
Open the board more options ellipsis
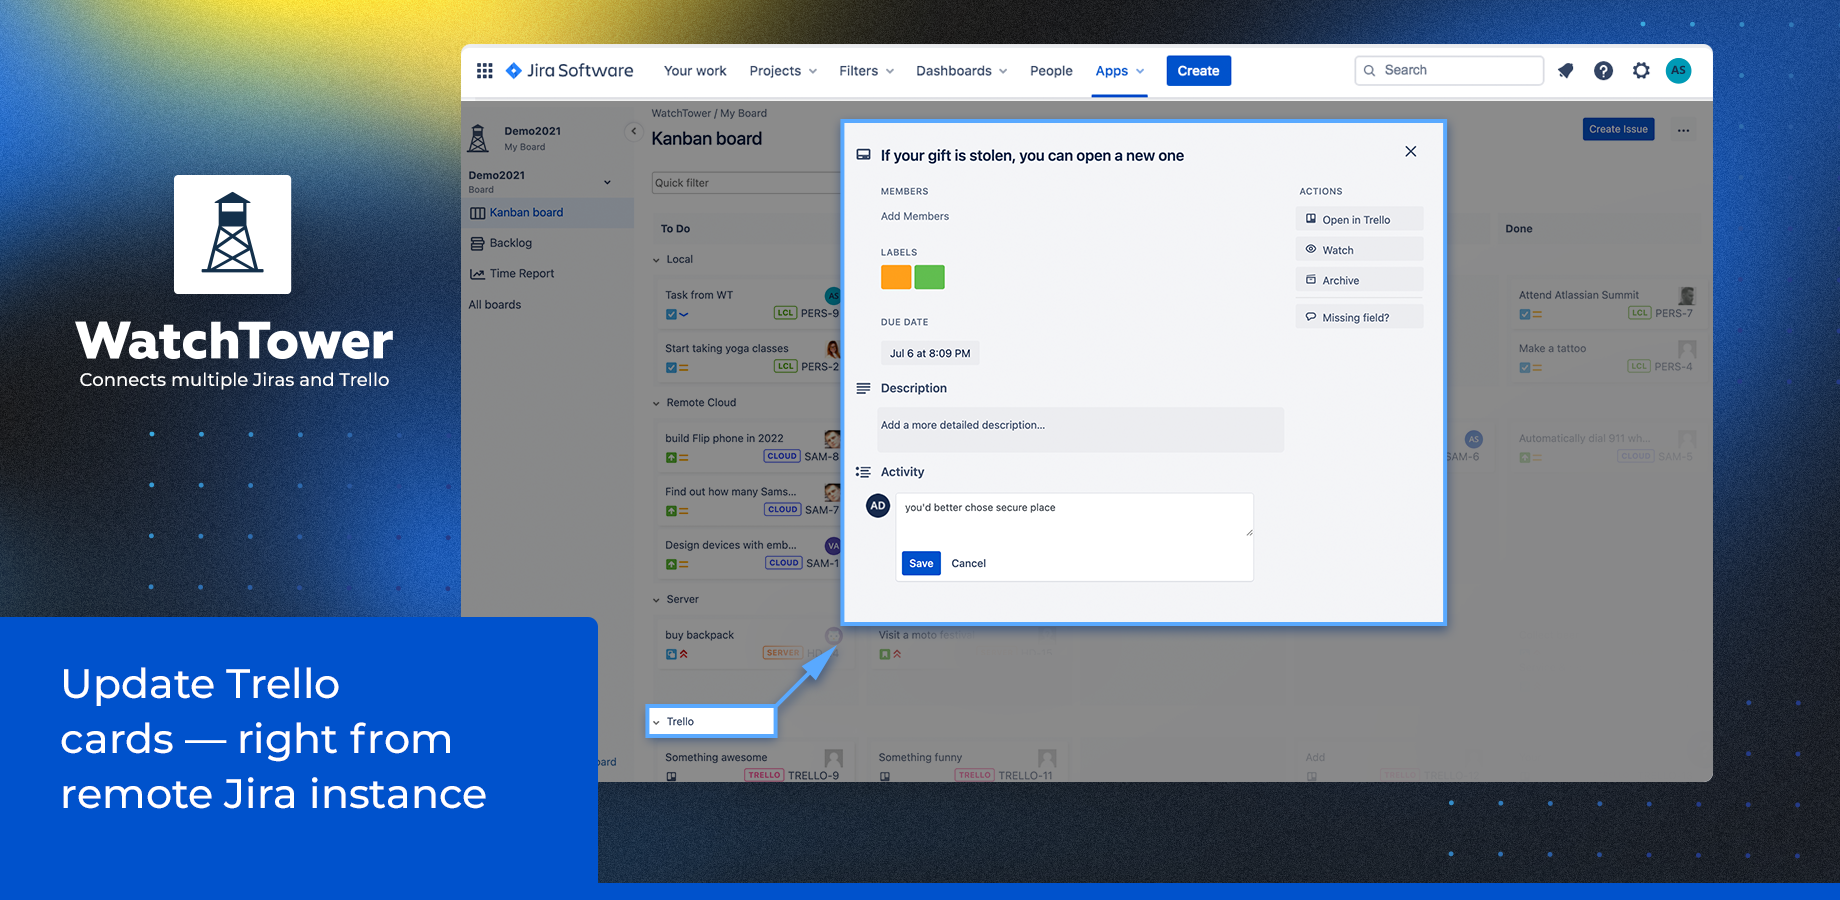point(1684,130)
